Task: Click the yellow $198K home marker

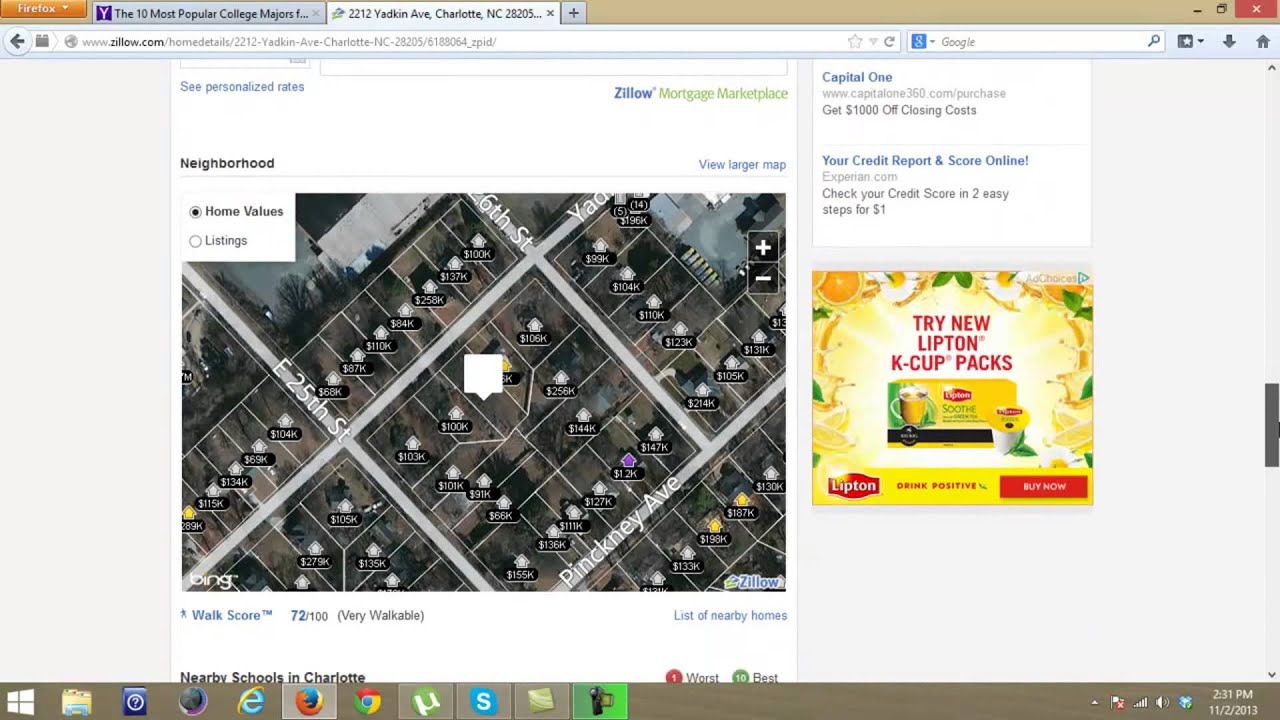Action: (x=714, y=534)
